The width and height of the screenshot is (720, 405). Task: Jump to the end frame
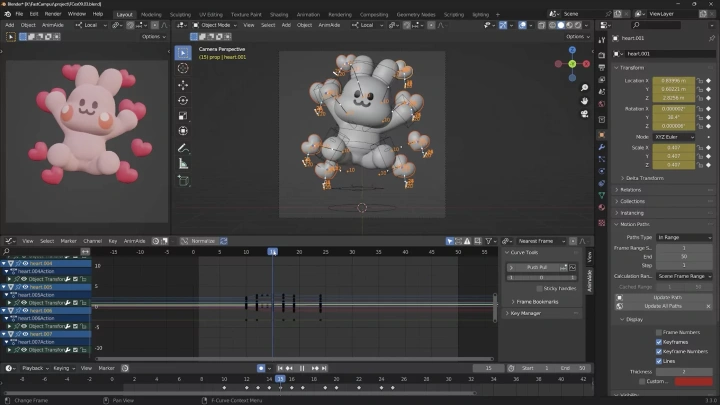click(324, 368)
